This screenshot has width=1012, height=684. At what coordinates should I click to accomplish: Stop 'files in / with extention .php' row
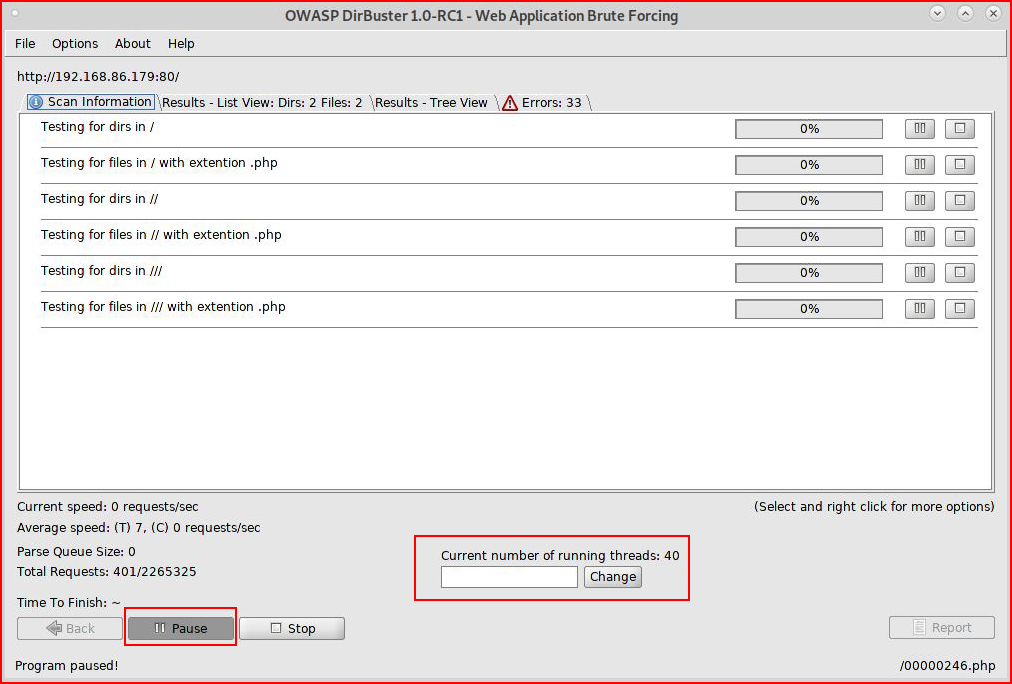point(960,165)
